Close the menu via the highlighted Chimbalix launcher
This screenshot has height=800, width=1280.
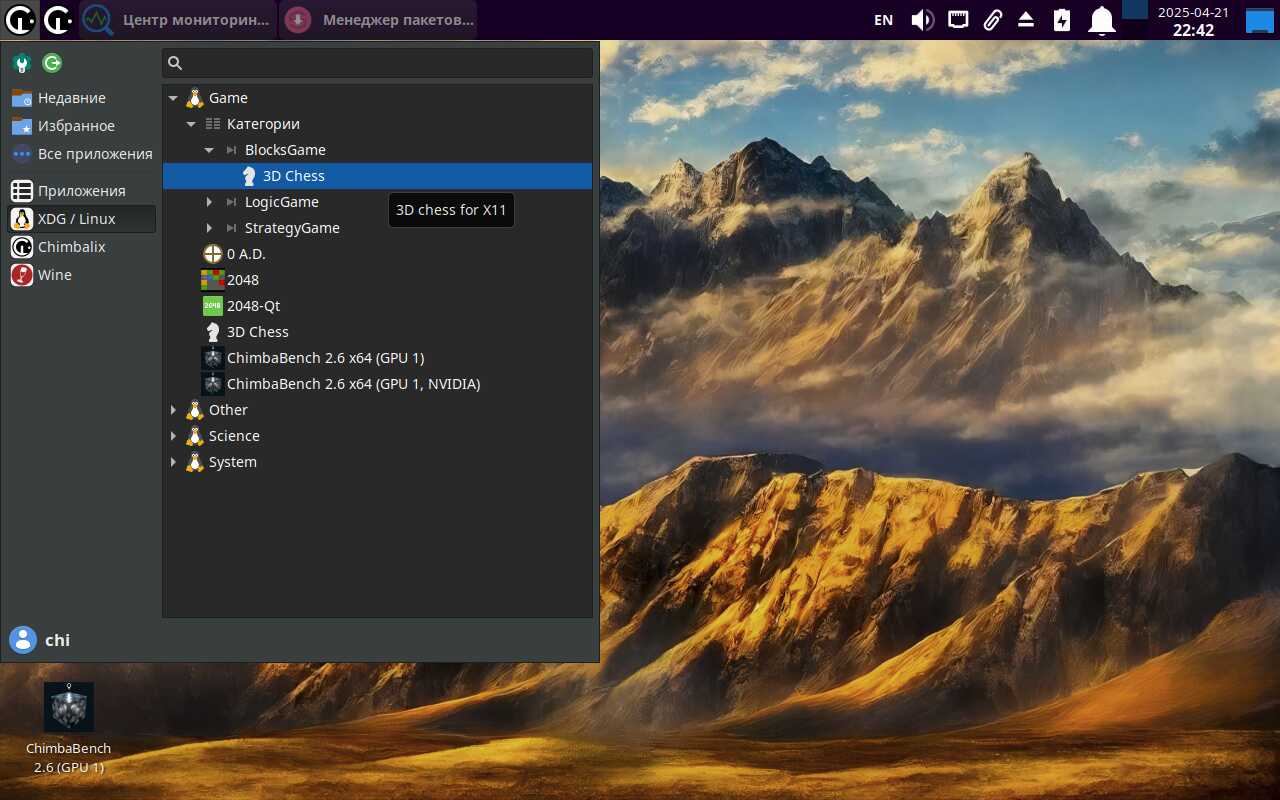pyautogui.click(x=20, y=19)
